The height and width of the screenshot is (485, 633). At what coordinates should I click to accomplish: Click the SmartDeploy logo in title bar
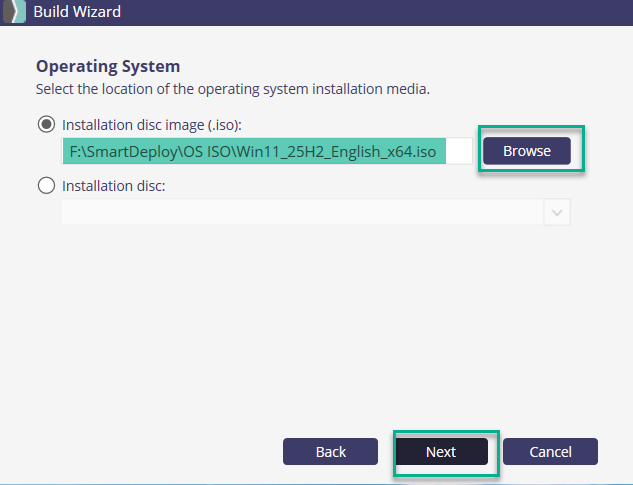click(12, 13)
